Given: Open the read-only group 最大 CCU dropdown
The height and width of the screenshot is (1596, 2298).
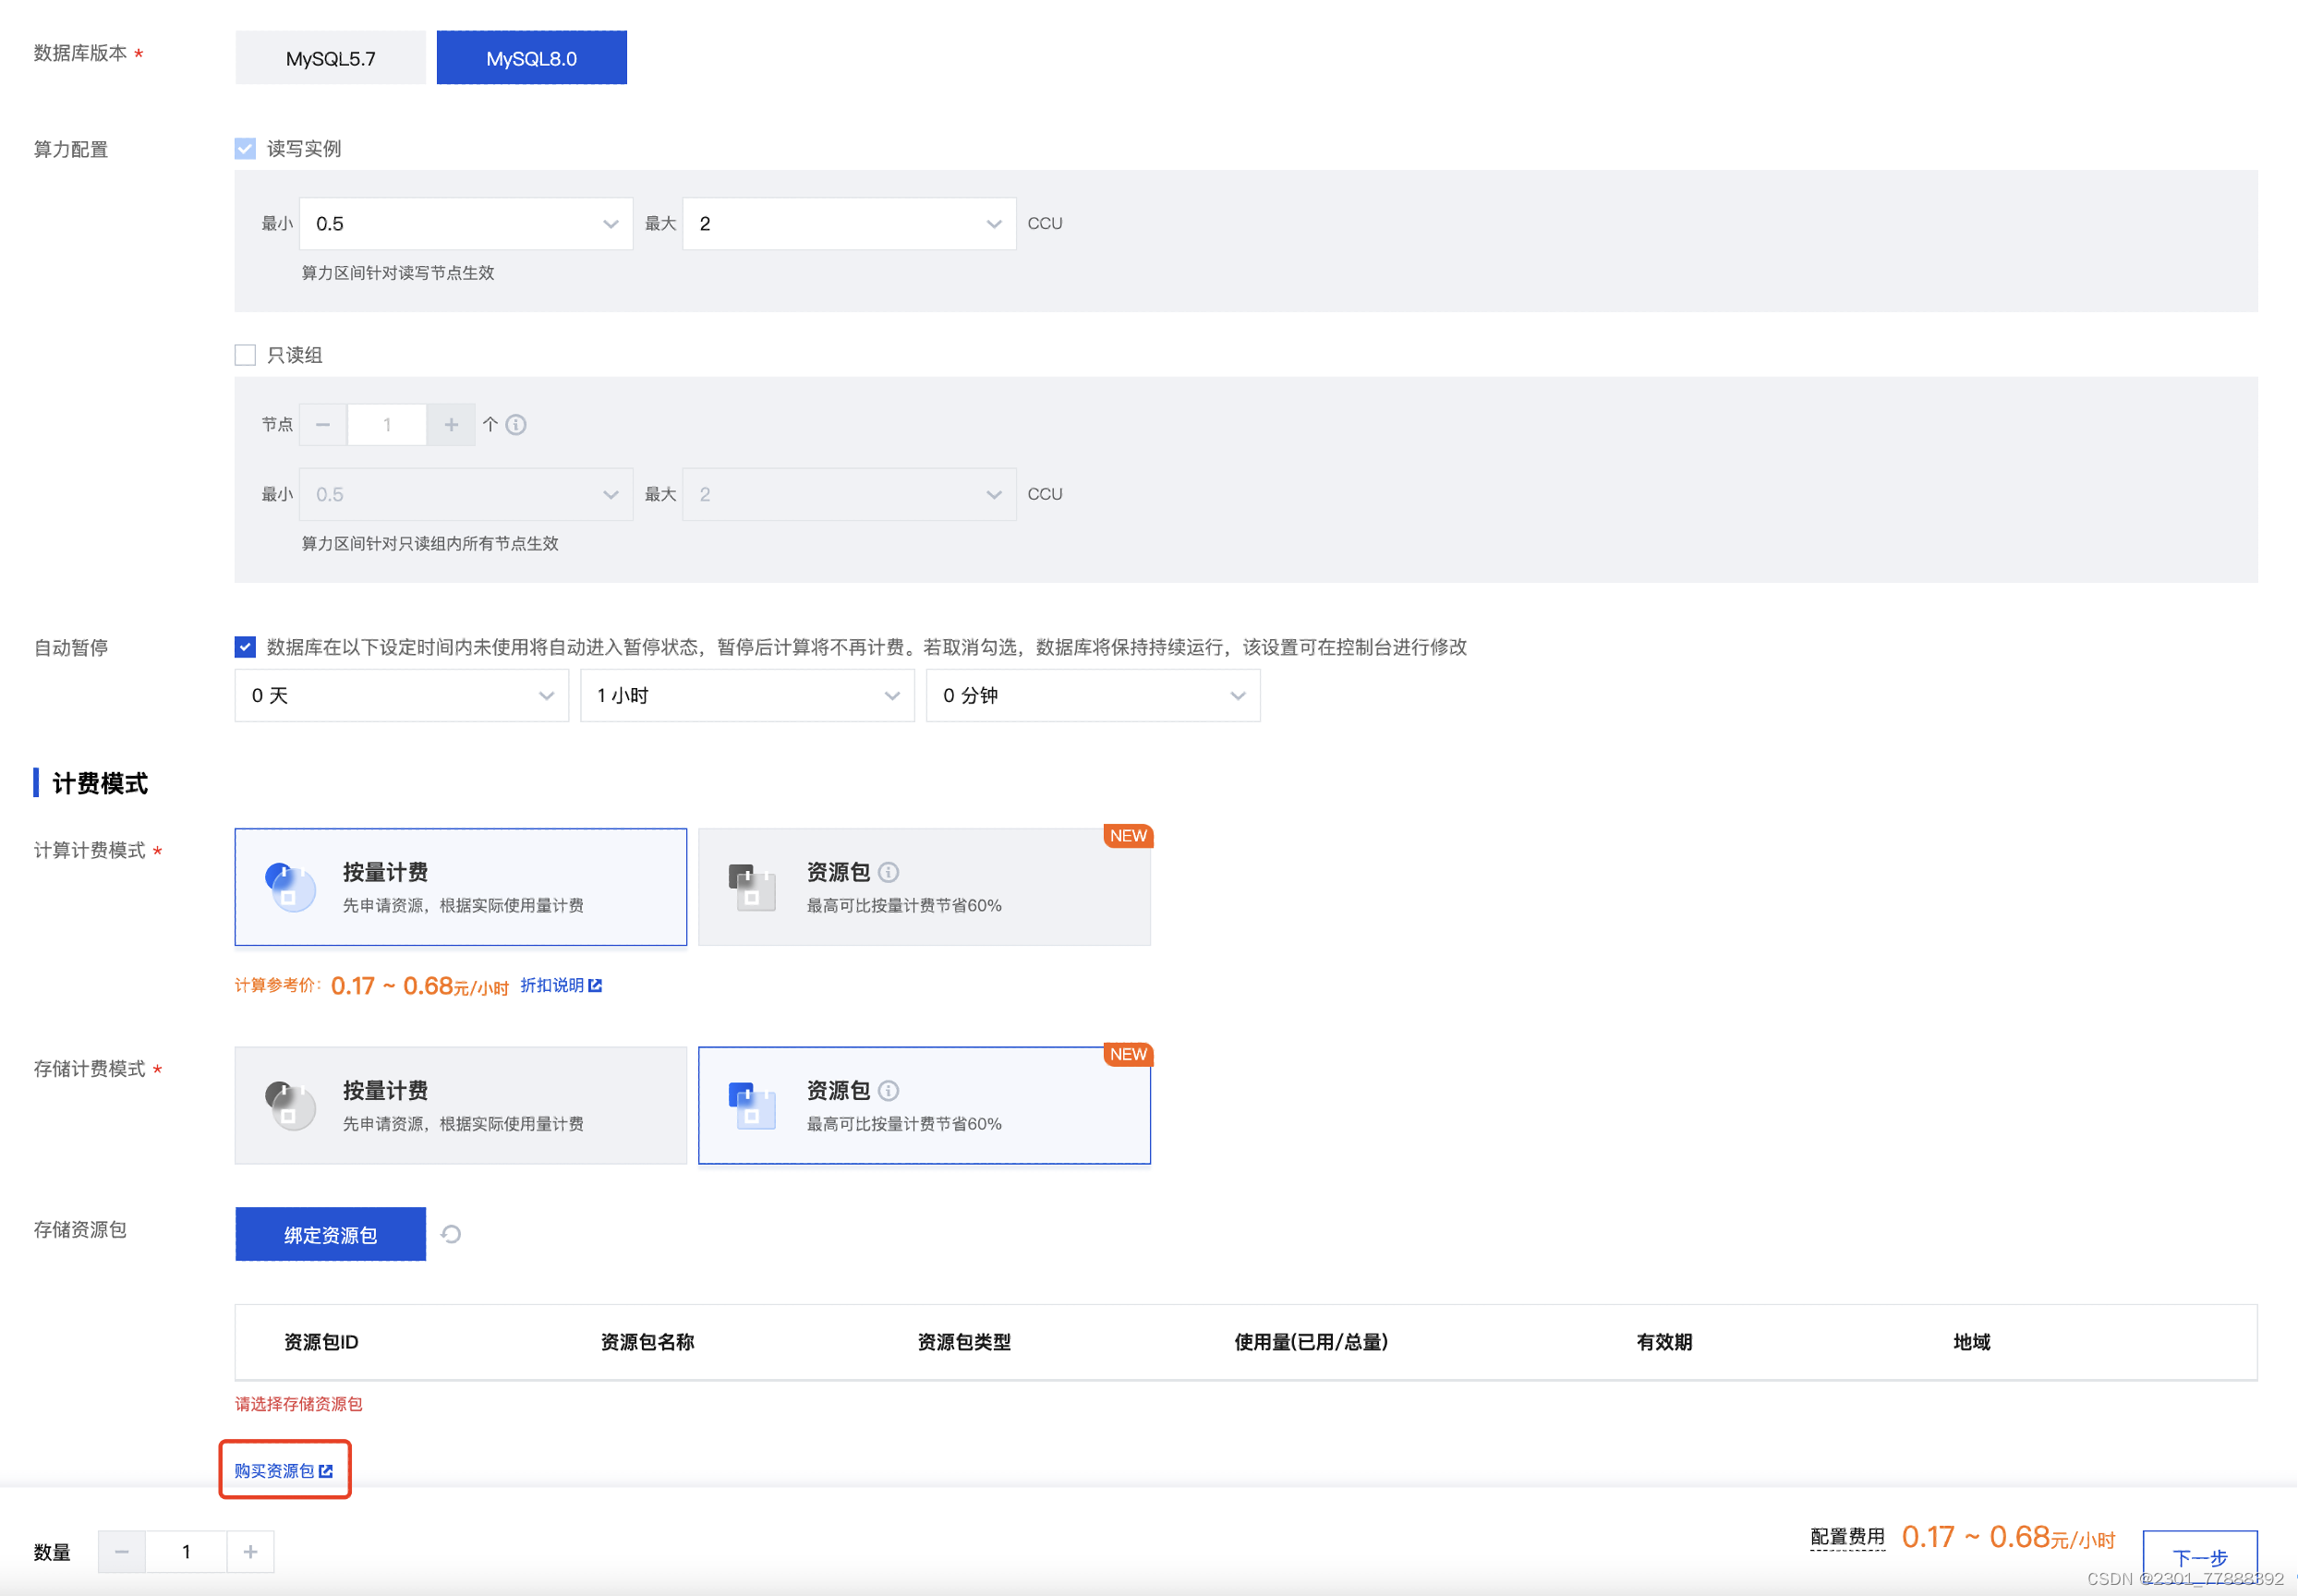Looking at the screenshot, I should (x=849, y=495).
